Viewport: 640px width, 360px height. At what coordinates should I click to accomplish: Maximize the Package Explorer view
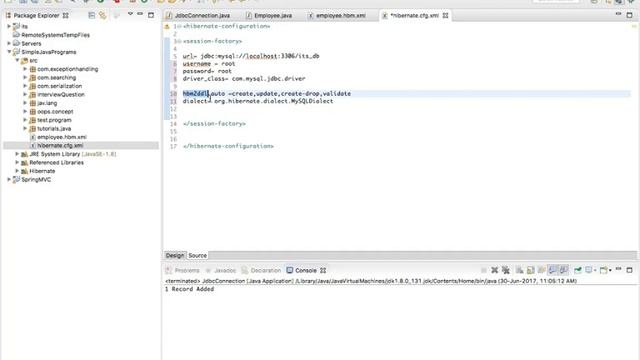tap(151, 15)
